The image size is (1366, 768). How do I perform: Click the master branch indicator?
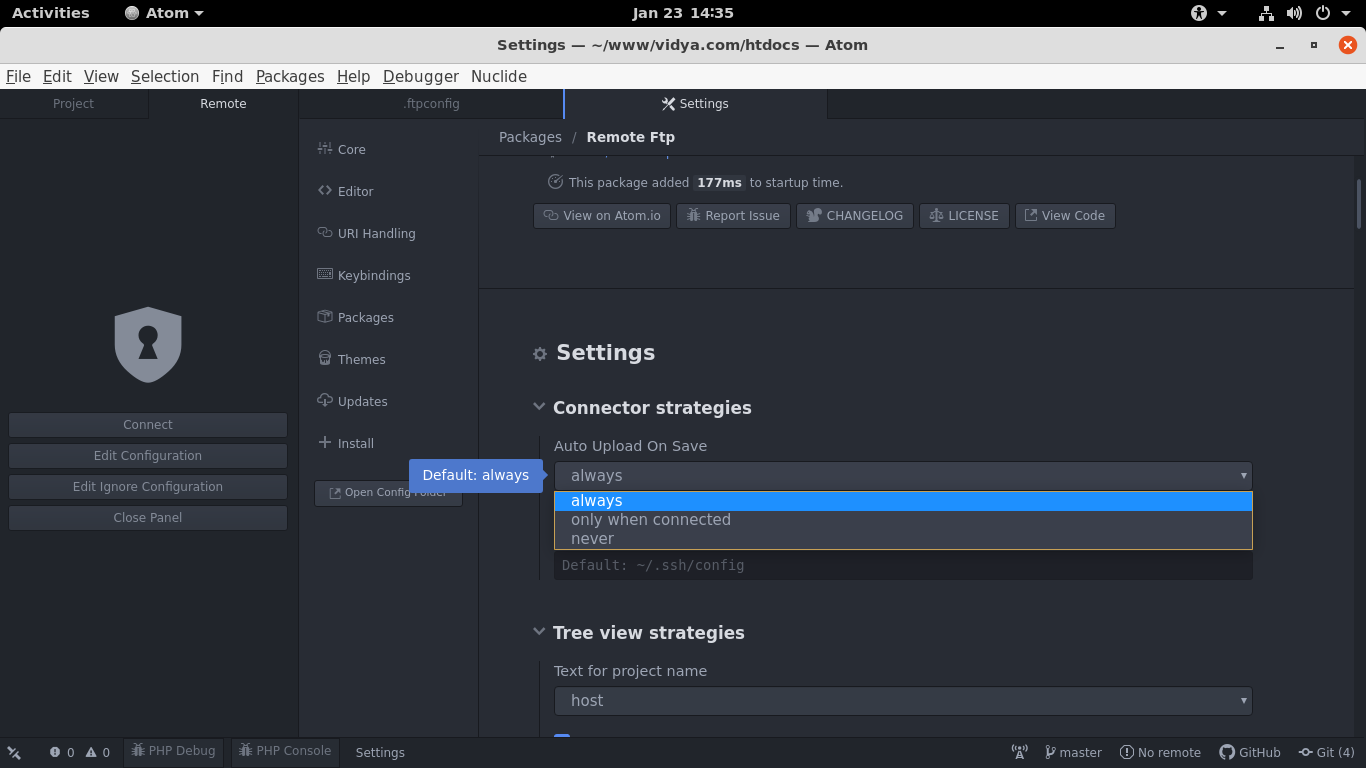(1073, 752)
